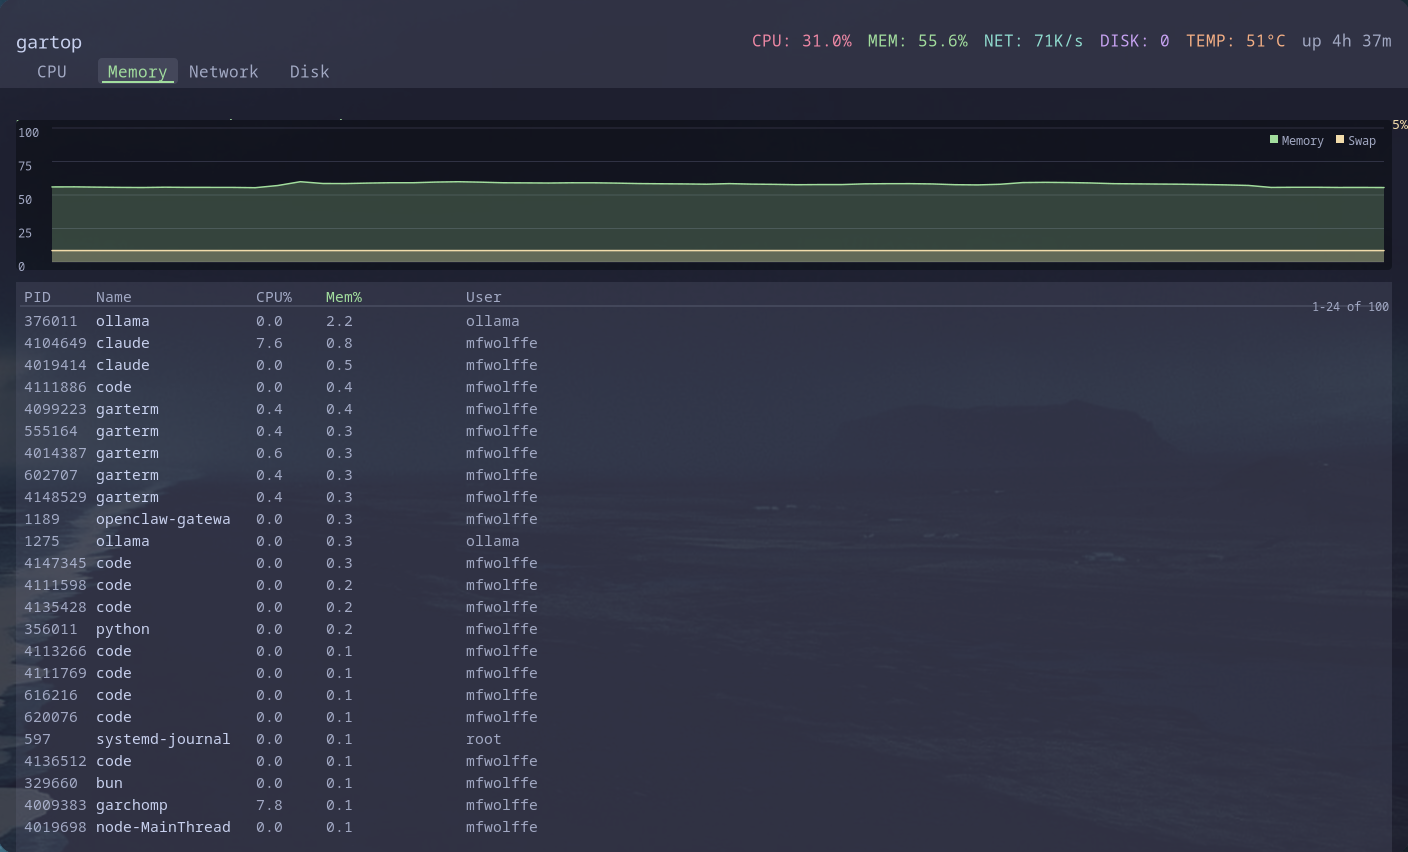Sort processes by the PID column
The image size is (1408, 852).
point(37,296)
